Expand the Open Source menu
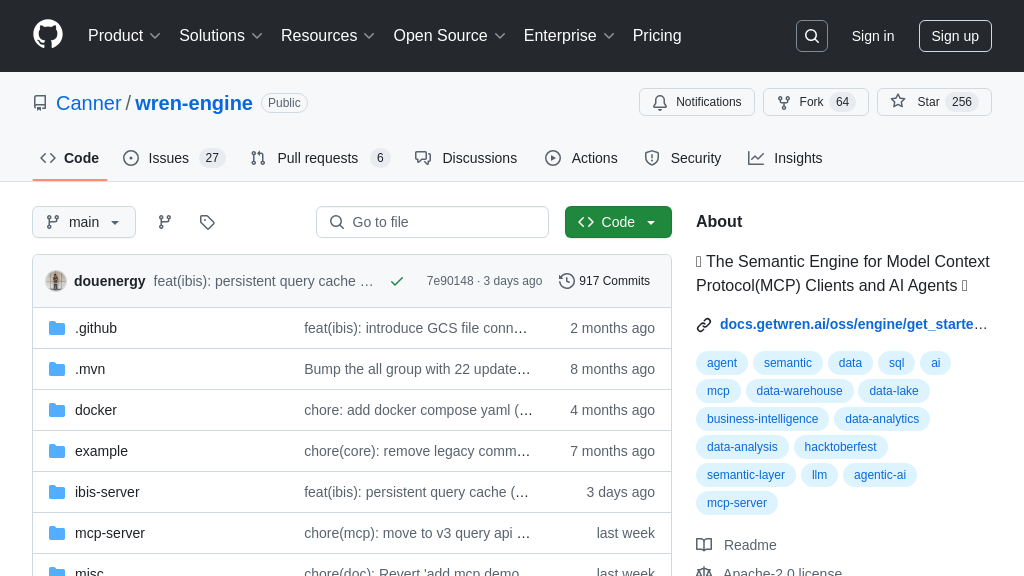 [449, 36]
